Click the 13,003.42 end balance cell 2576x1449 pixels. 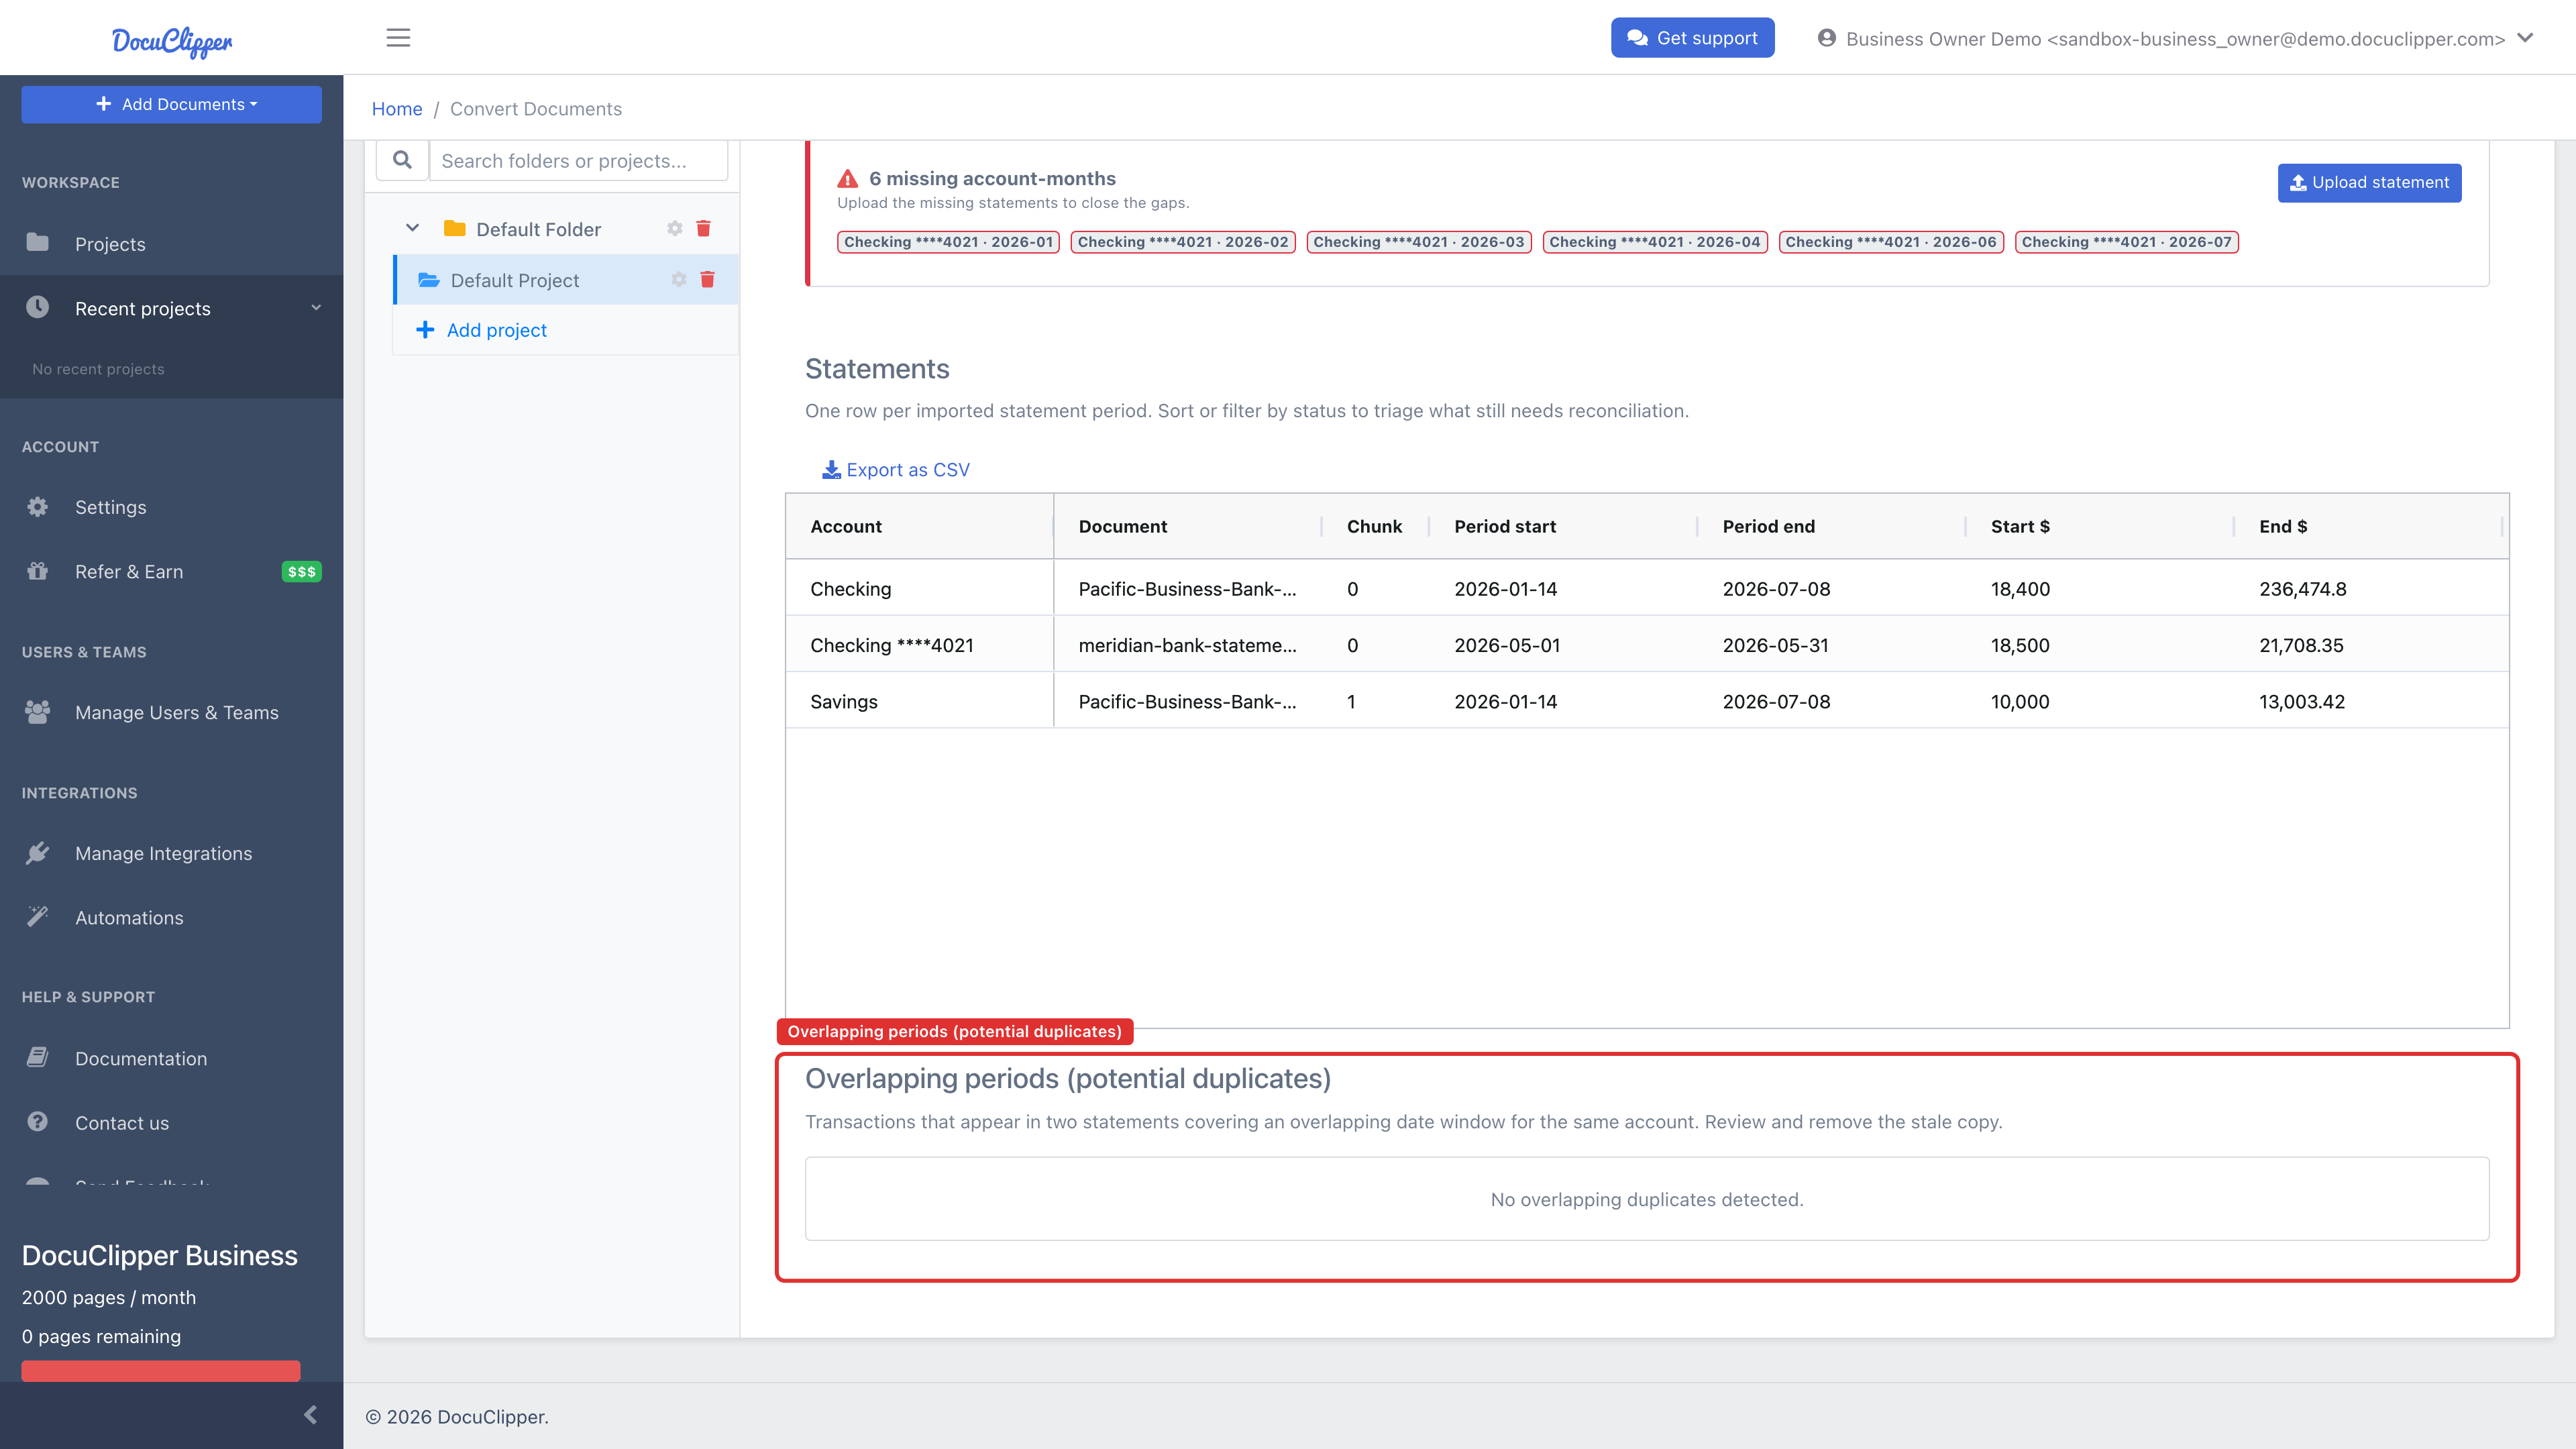[2368, 702]
